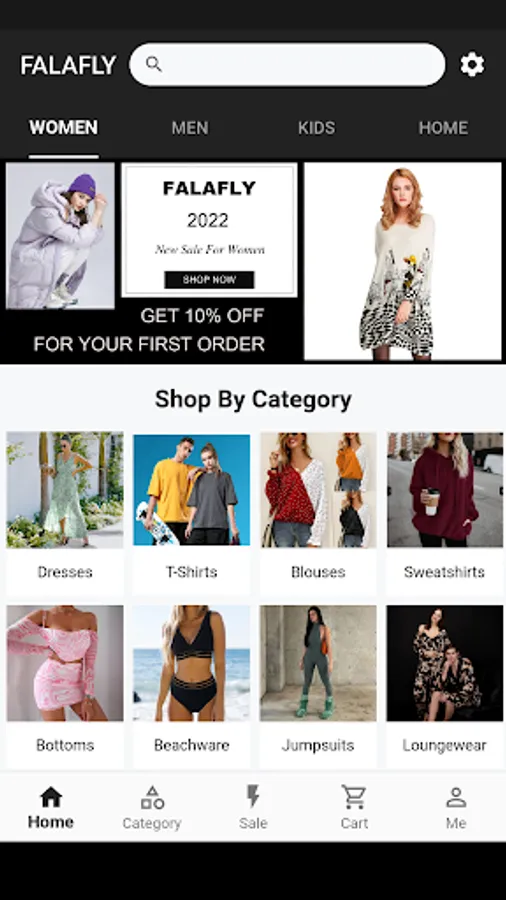Switch to the KIDS tab
This screenshot has height=900, width=506.
pos(316,127)
